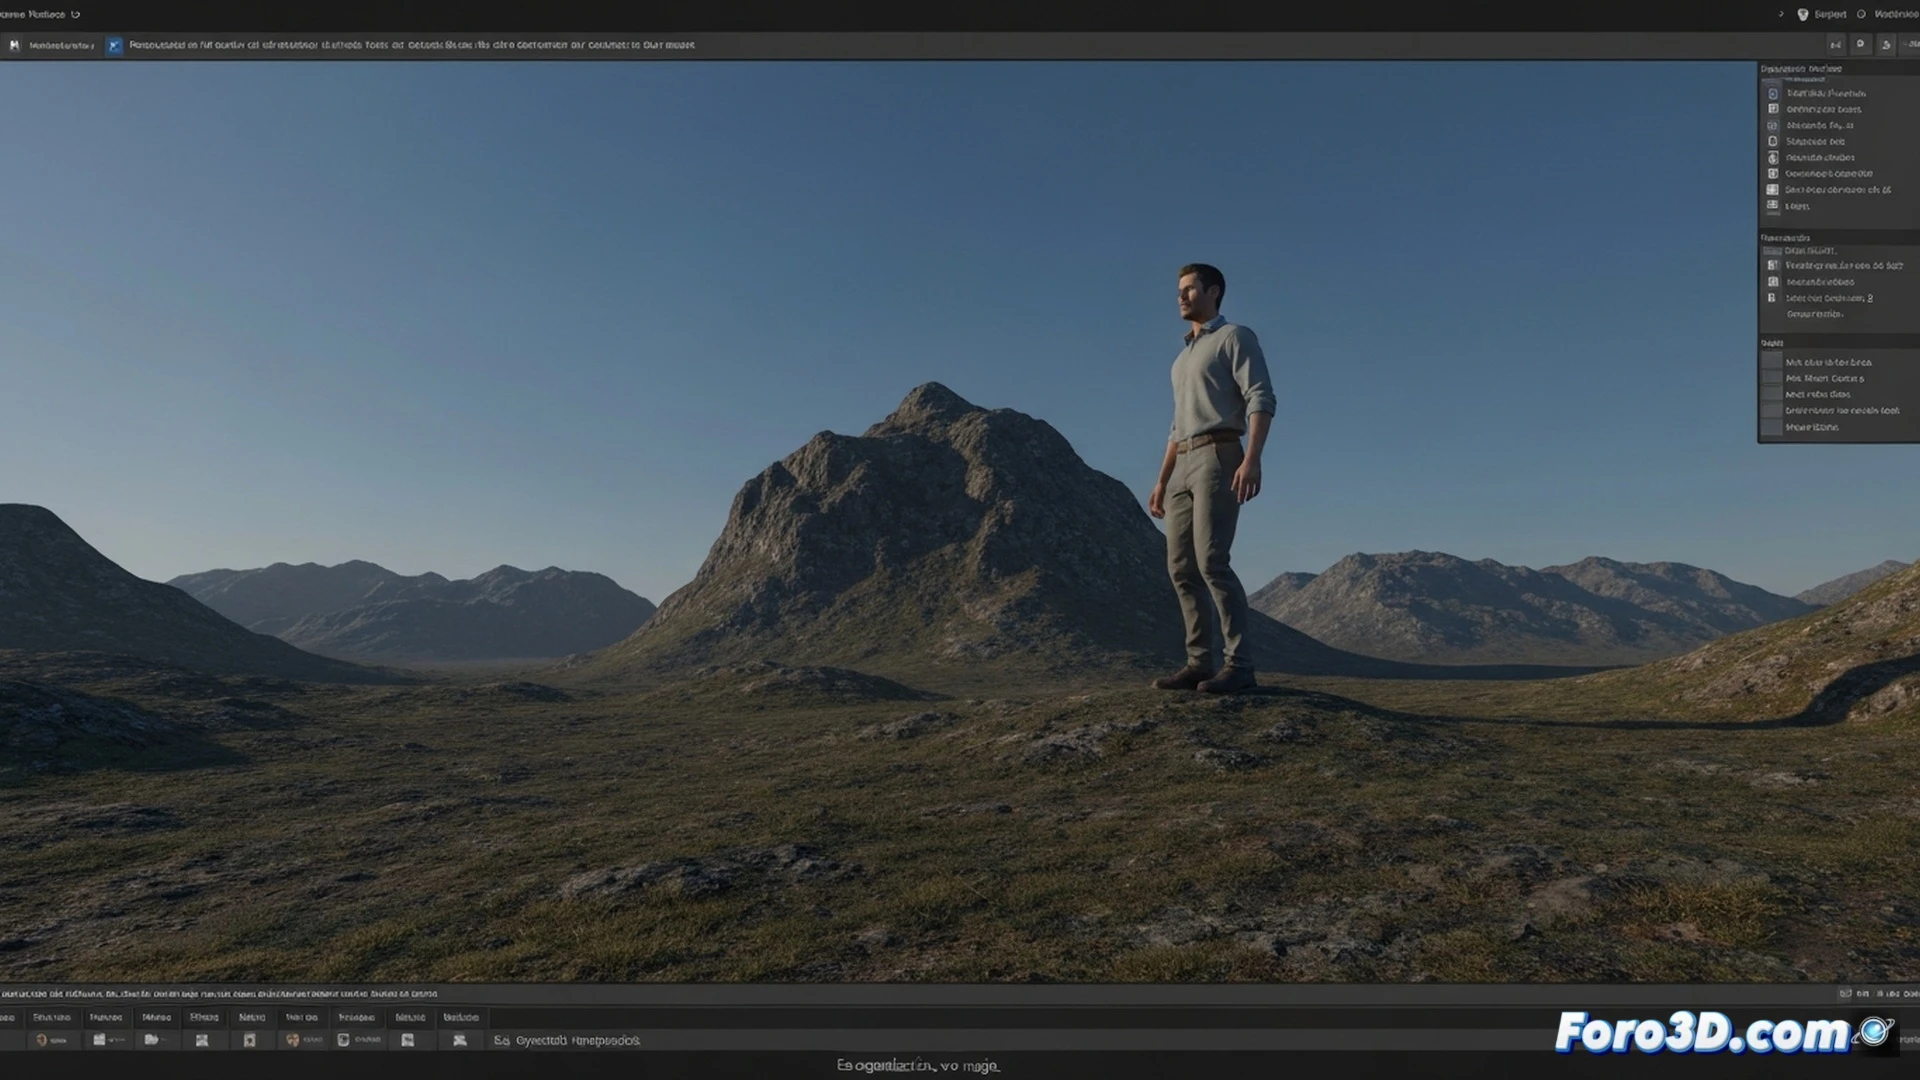Screen dimensions: 1920x1080
Task: Click the third button in the top-right toolbar group
Action: (x=1886, y=45)
